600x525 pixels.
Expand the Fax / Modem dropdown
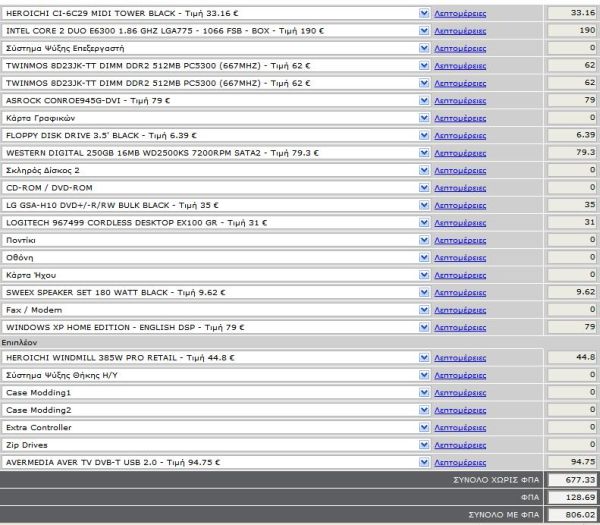[424, 310]
